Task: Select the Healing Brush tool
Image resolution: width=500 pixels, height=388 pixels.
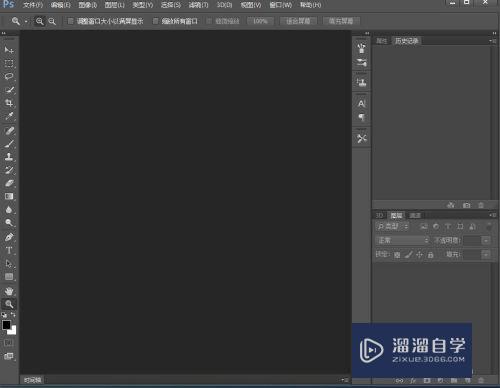Action: (9, 131)
